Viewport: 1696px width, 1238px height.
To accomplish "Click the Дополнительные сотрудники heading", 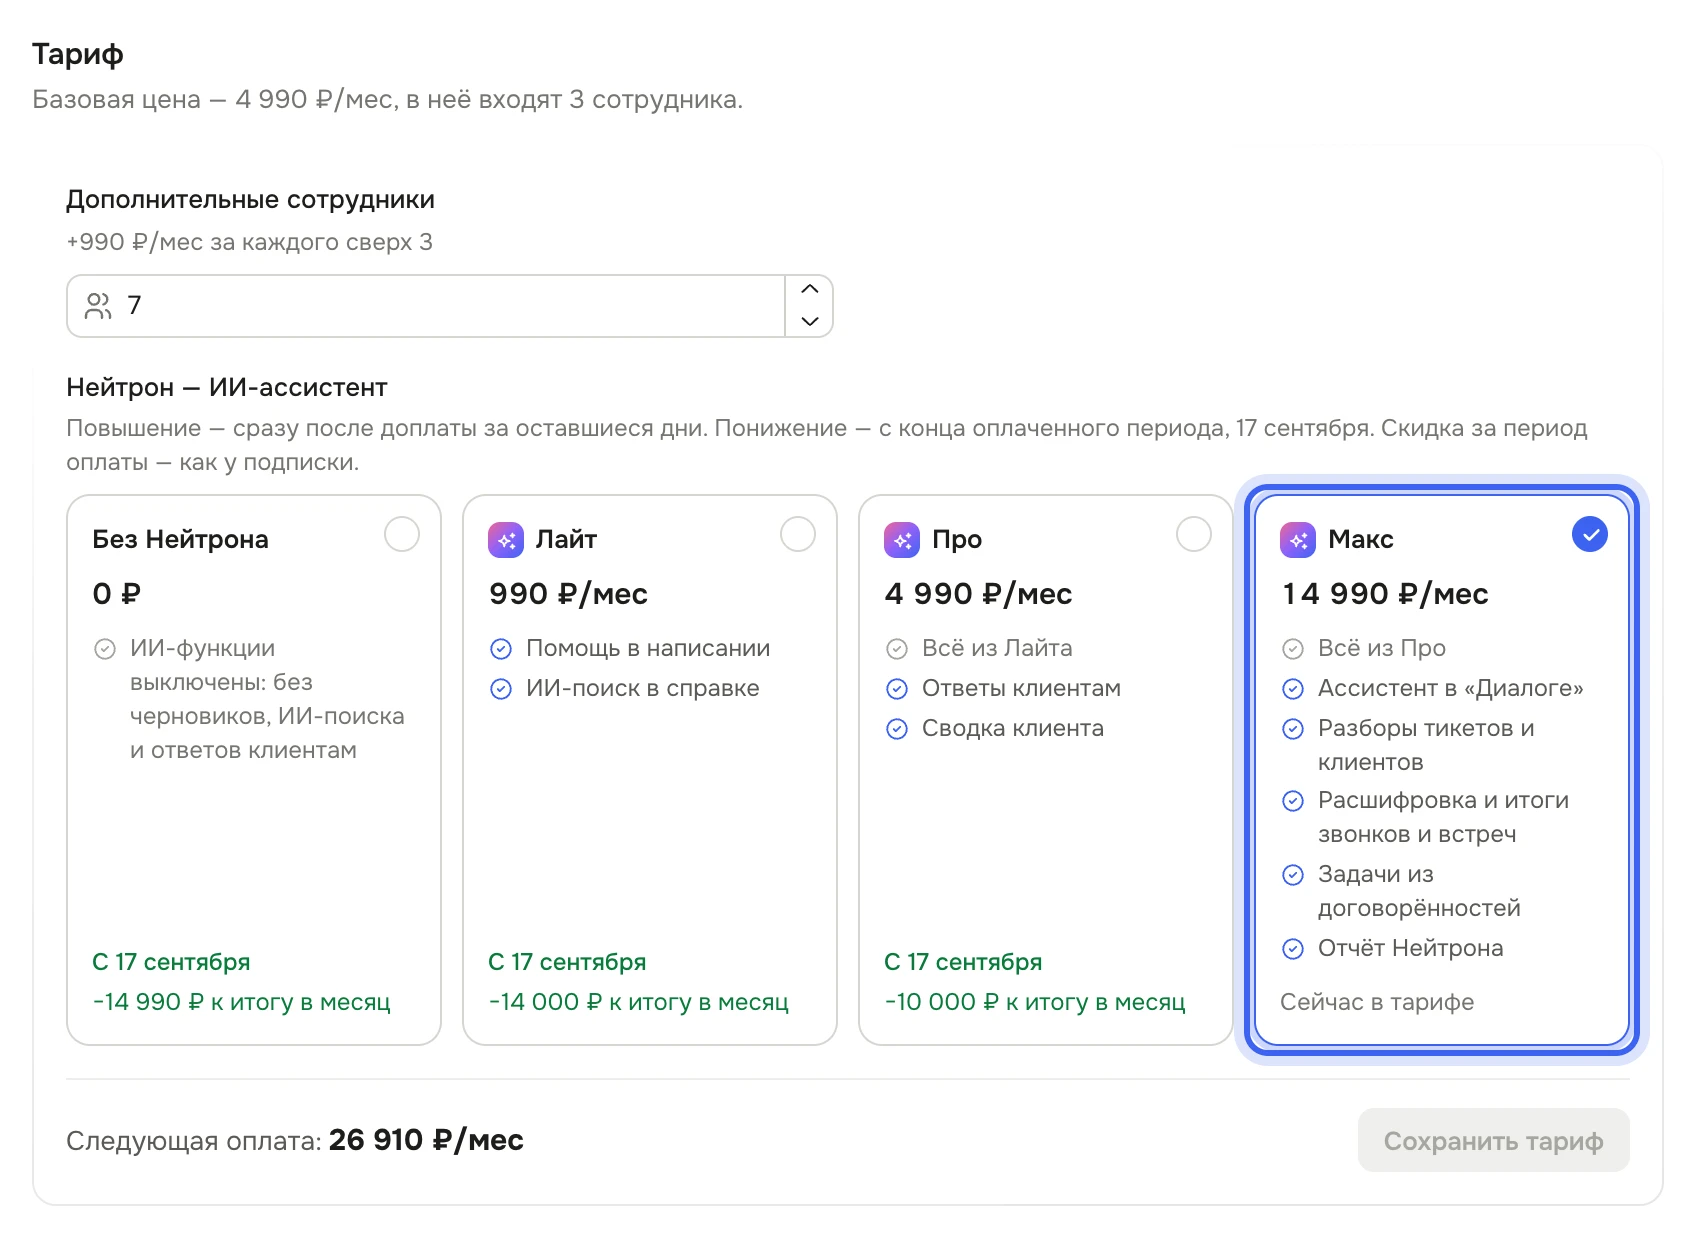I will (x=250, y=200).
